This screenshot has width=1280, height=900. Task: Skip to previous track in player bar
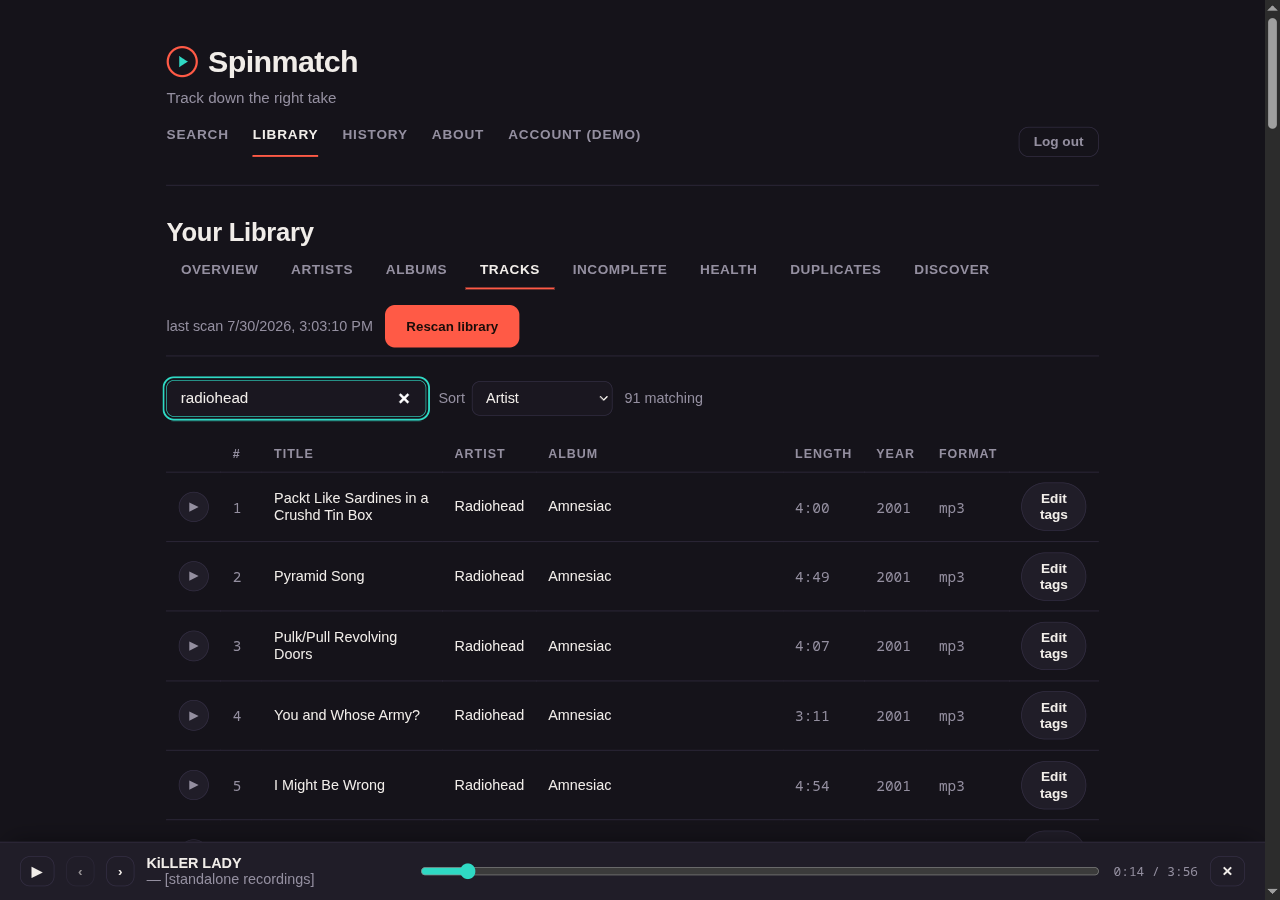coord(80,871)
